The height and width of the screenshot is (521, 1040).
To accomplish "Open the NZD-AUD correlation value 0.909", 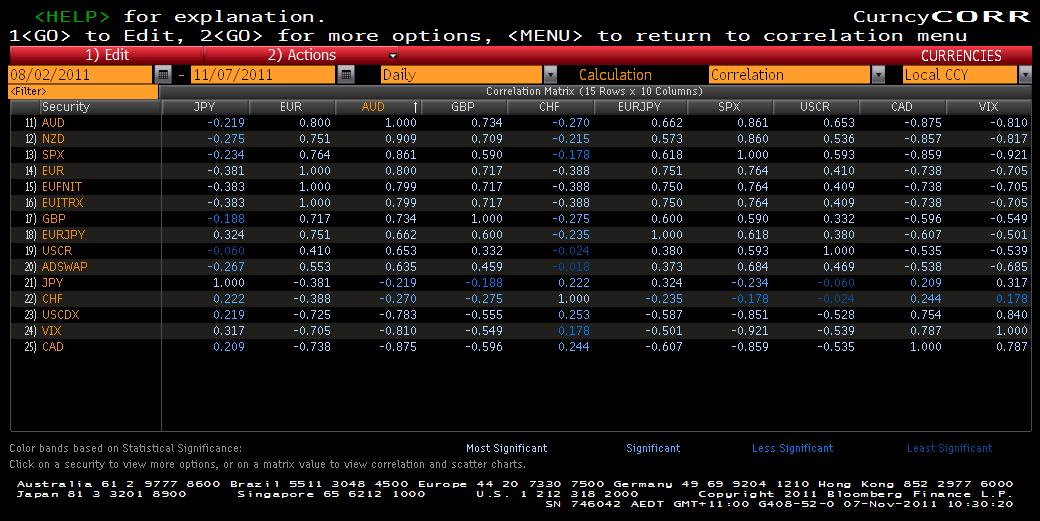I will [x=402, y=139].
